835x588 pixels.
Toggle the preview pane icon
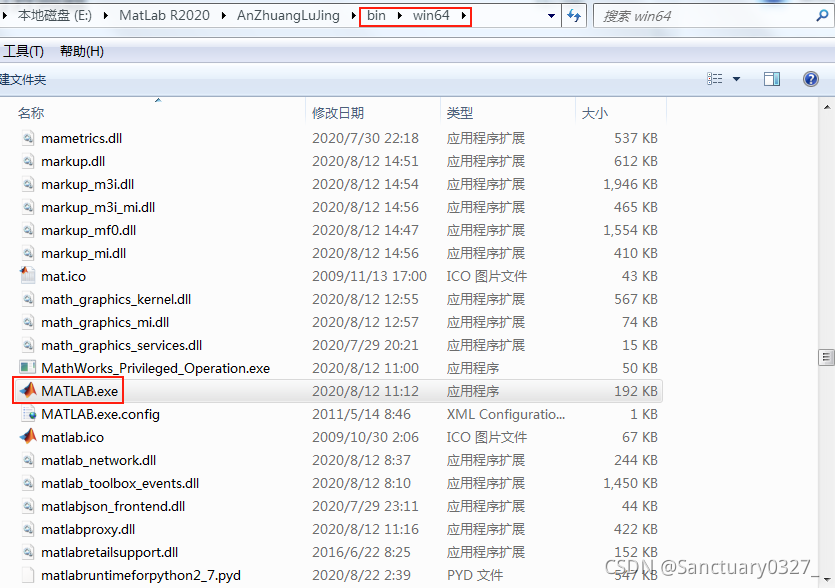click(x=772, y=79)
